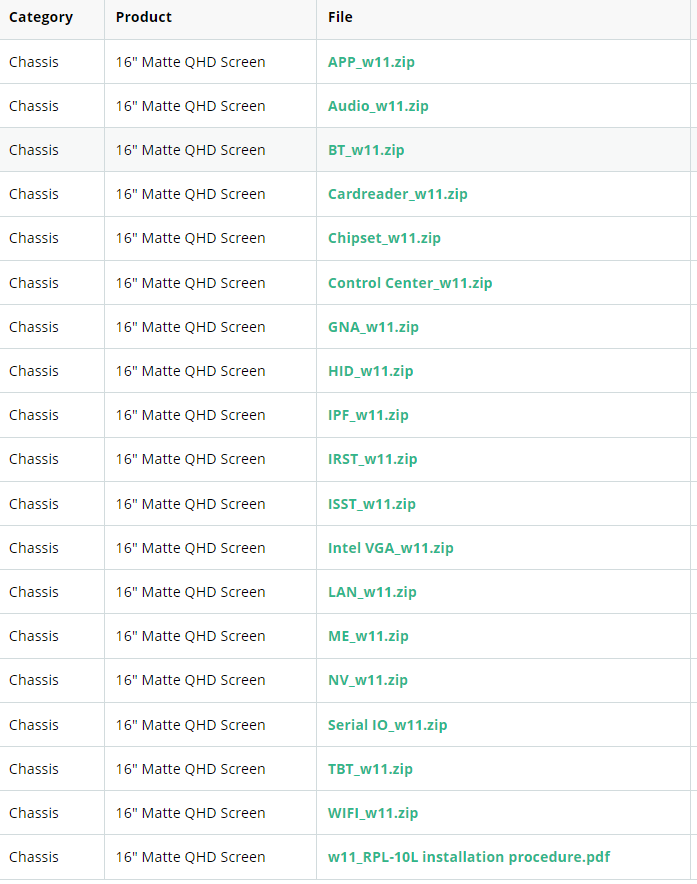Click the ISST_w11.zip link
697x884 pixels.
click(x=372, y=503)
